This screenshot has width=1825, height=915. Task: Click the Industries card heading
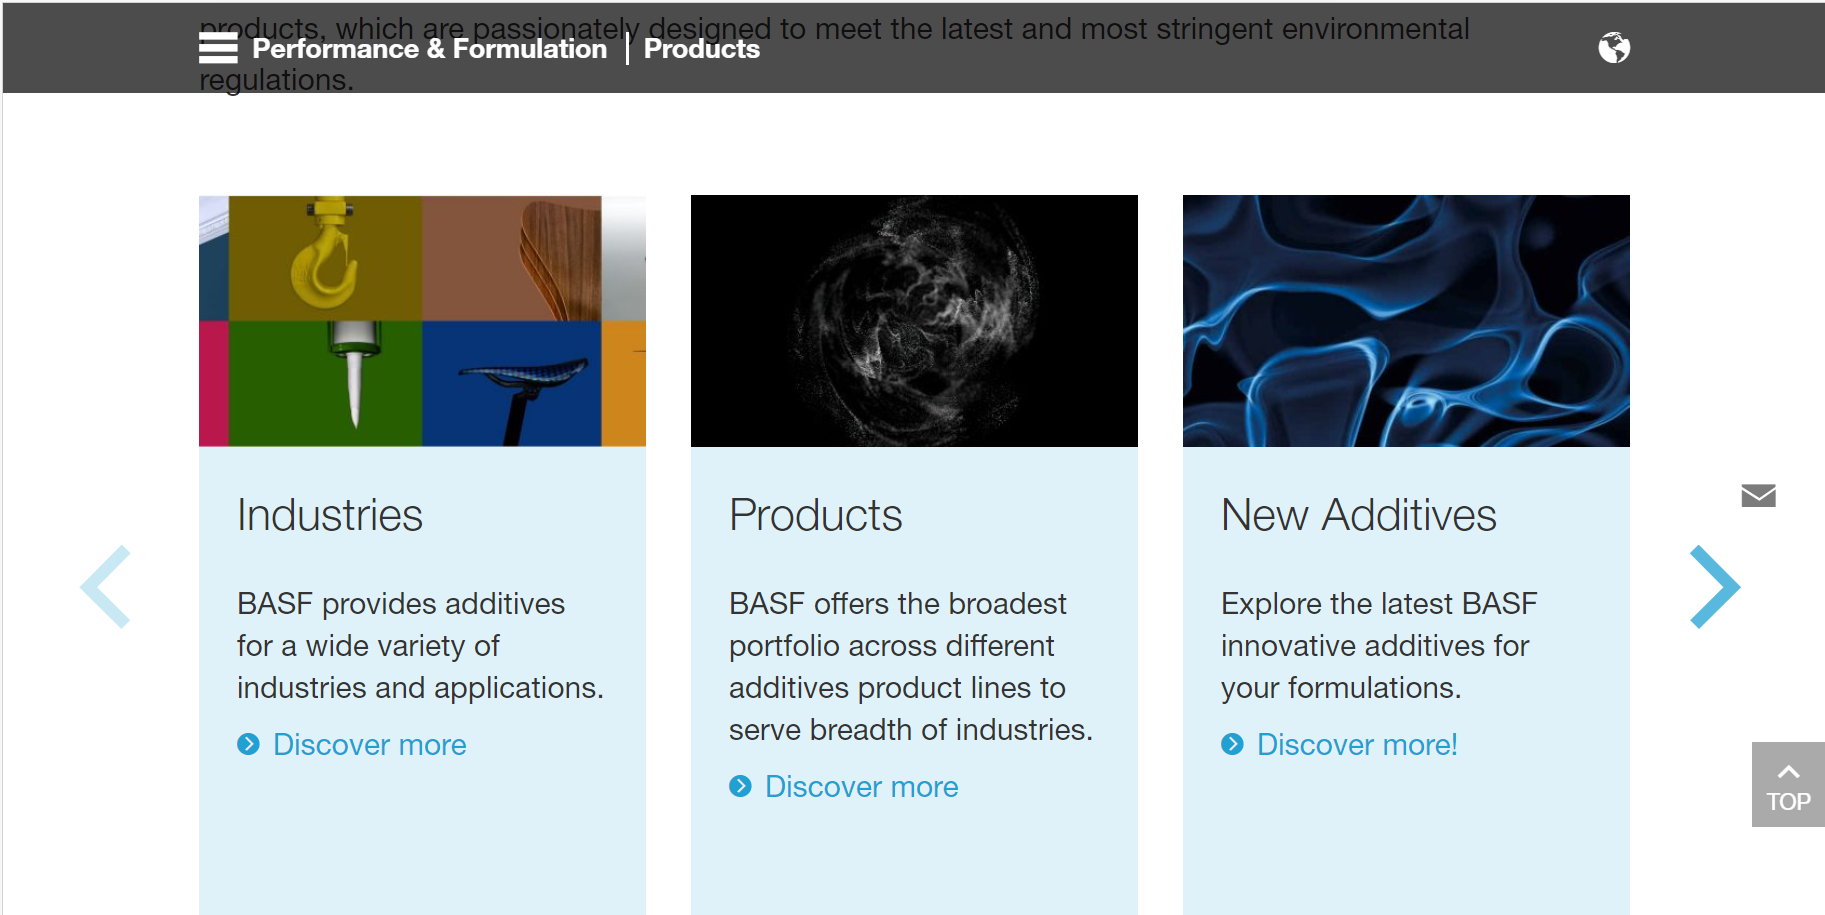[x=330, y=515]
